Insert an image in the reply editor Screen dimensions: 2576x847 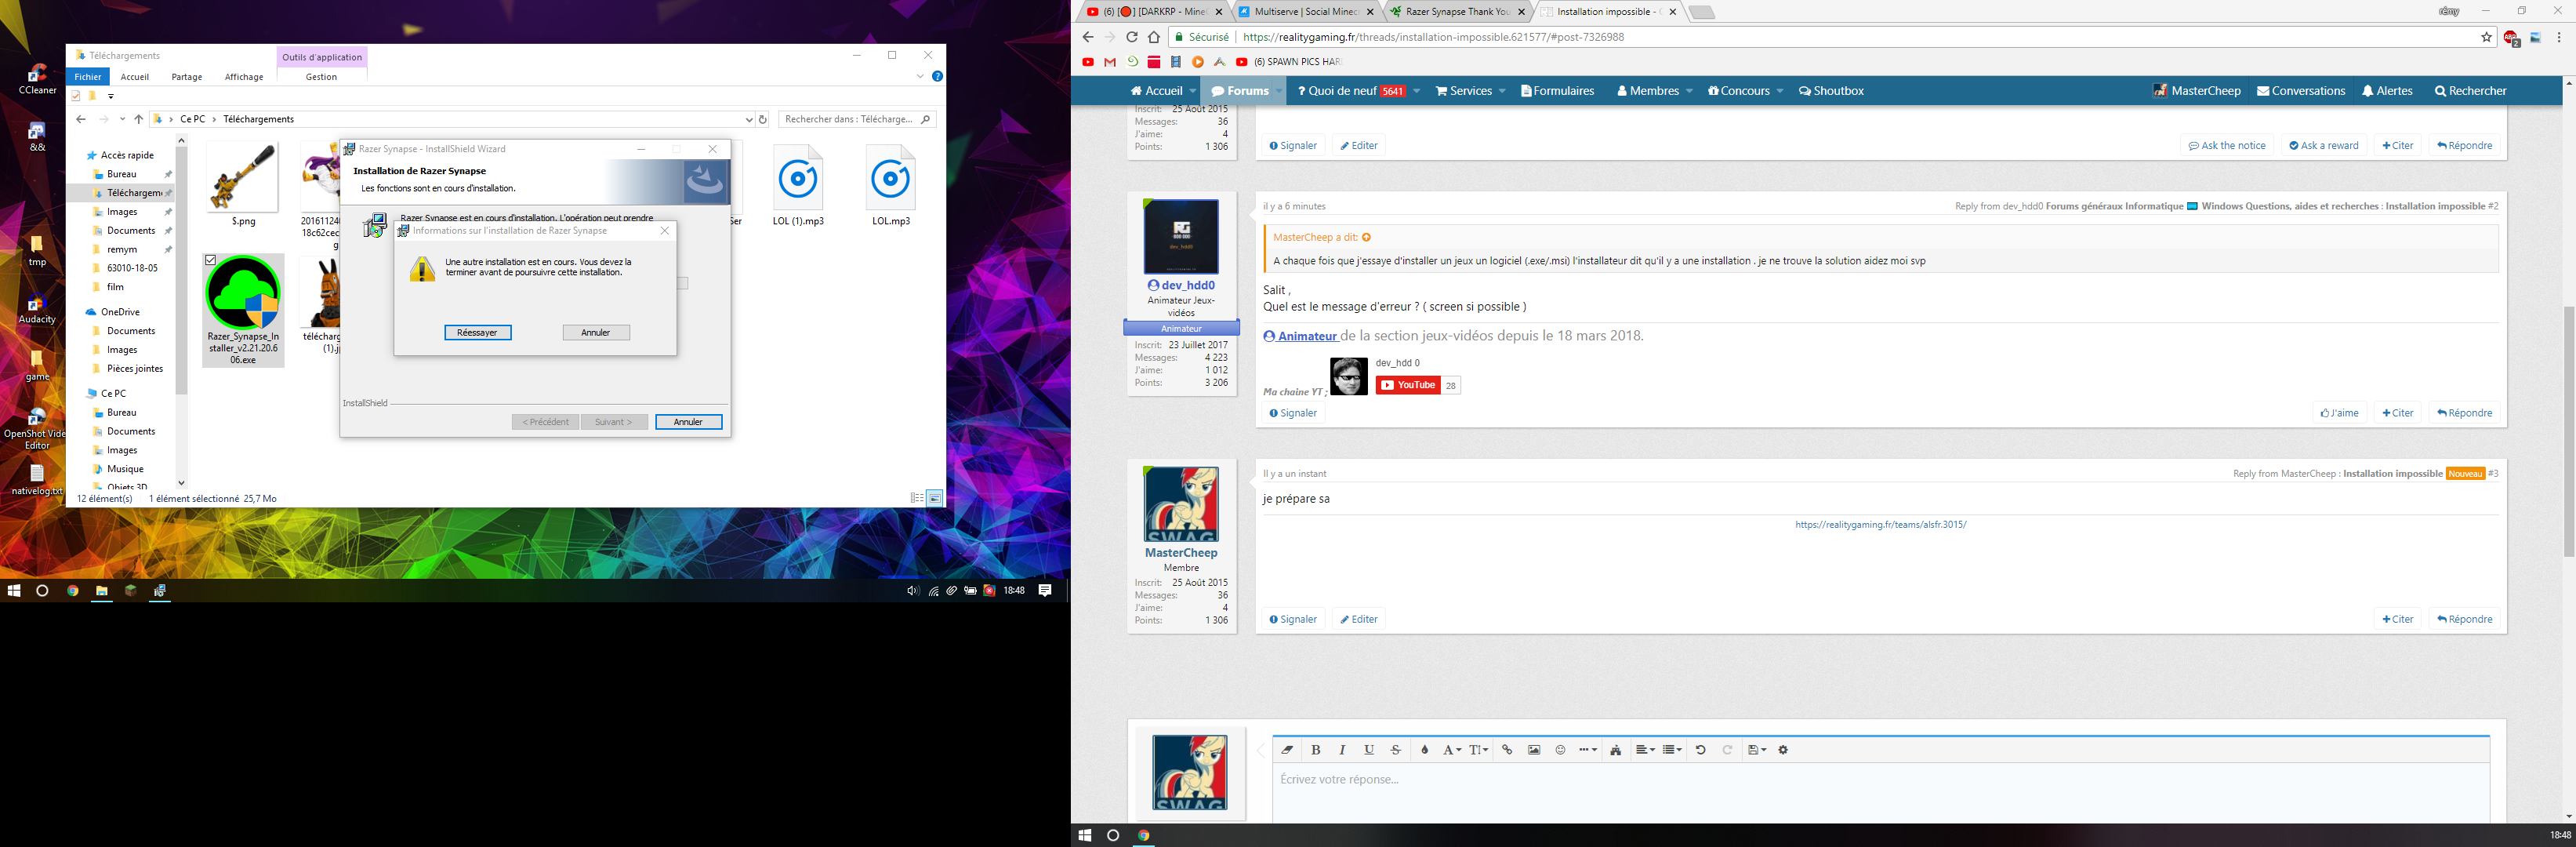[x=1534, y=750]
